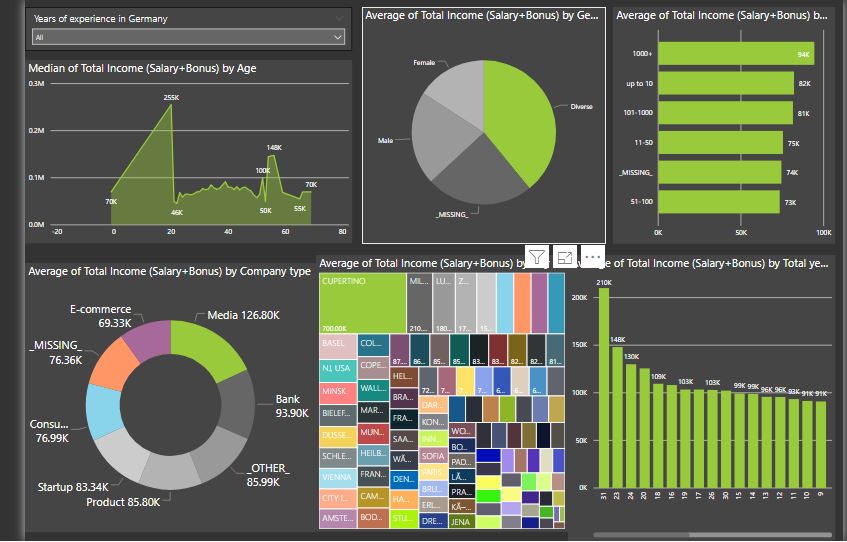Click the filter icon above the treemap
The width and height of the screenshot is (847, 542).
(x=536, y=257)
